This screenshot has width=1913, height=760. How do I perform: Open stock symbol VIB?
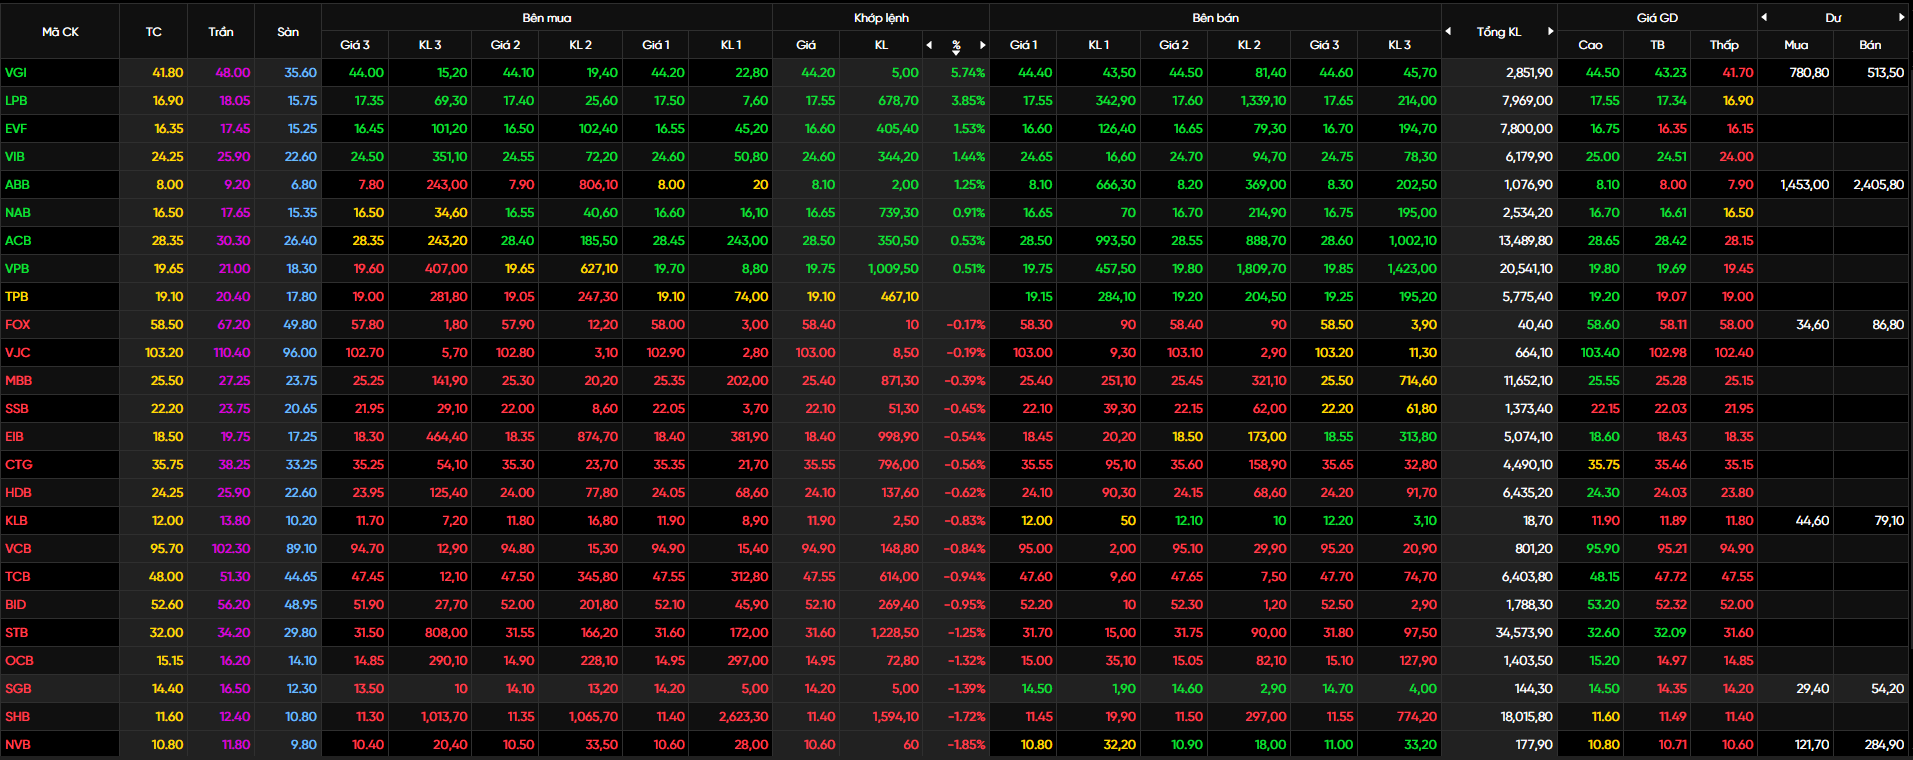[15, 157]
